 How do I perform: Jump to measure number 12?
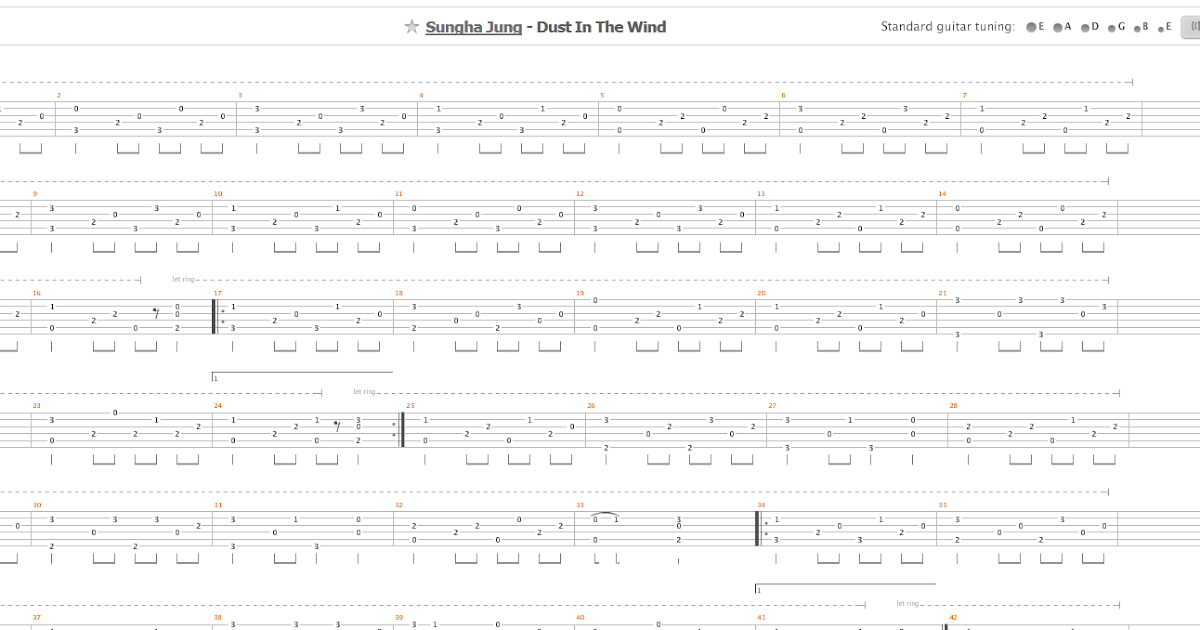tap(579, 194)
